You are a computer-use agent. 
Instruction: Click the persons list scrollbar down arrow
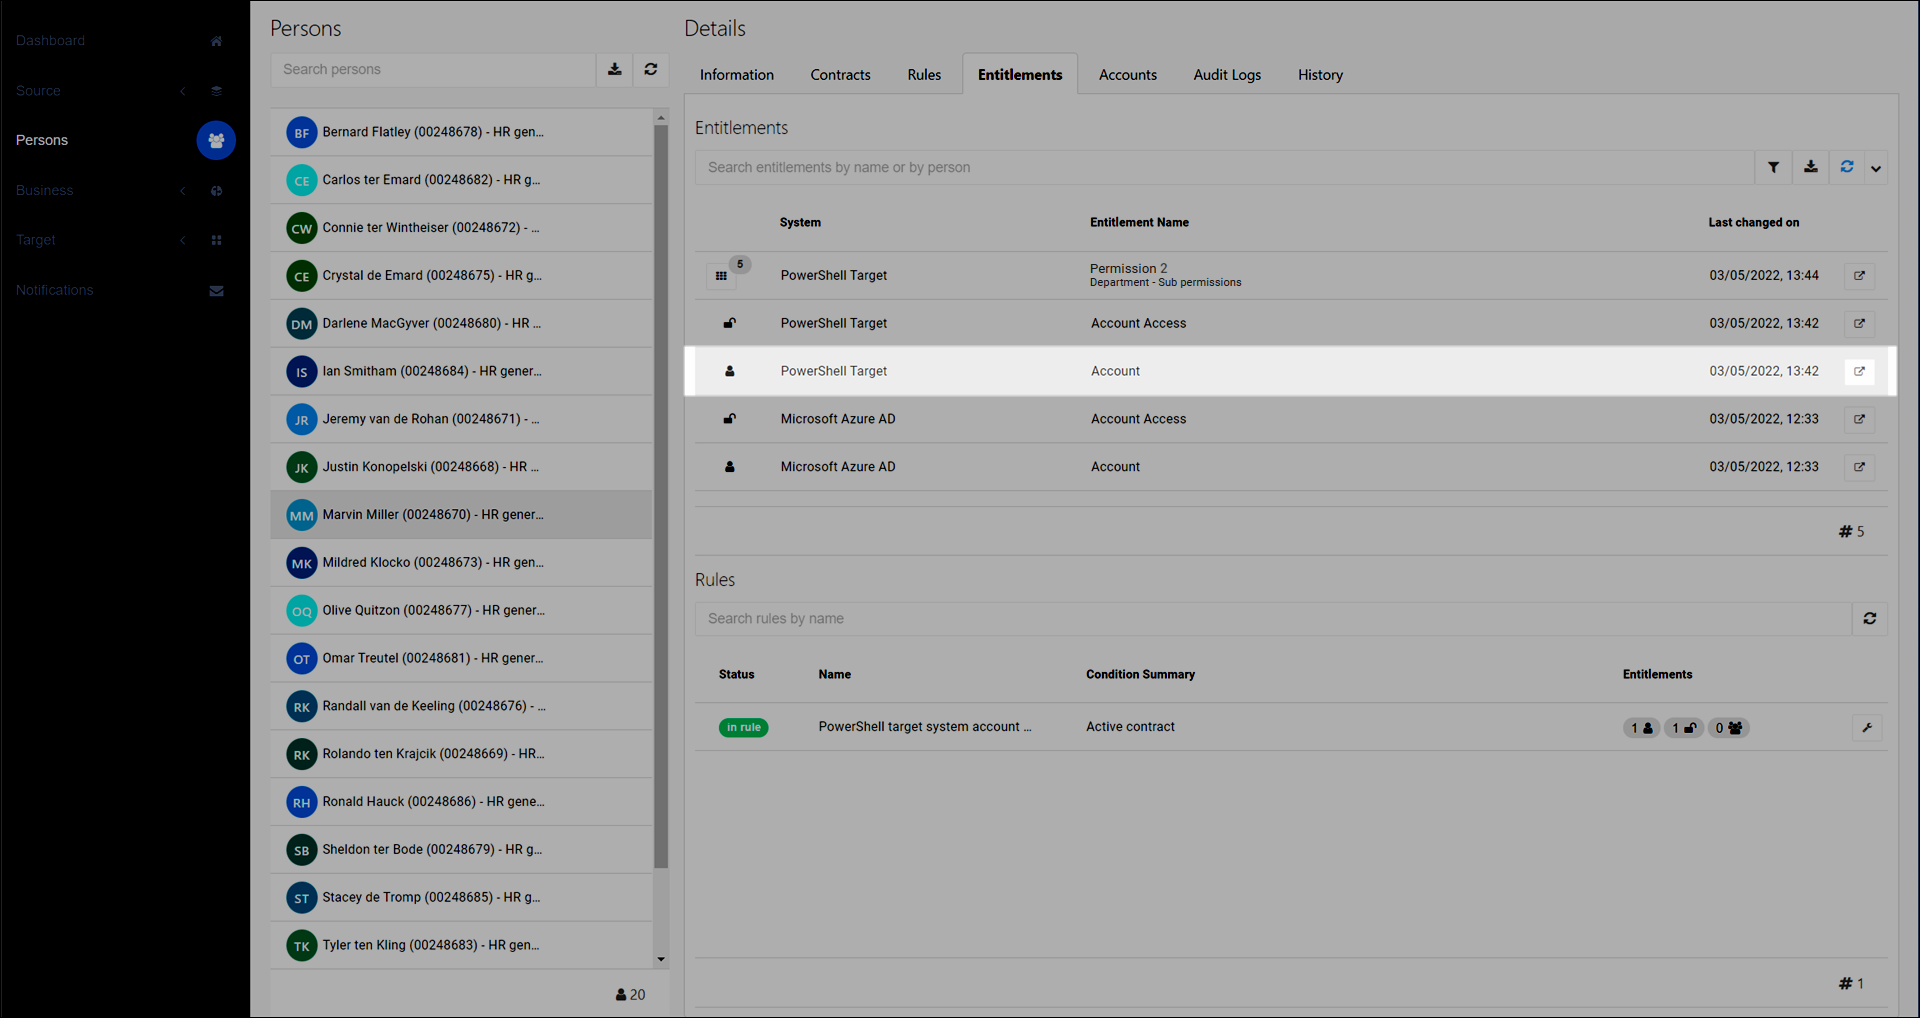point(661,959)
